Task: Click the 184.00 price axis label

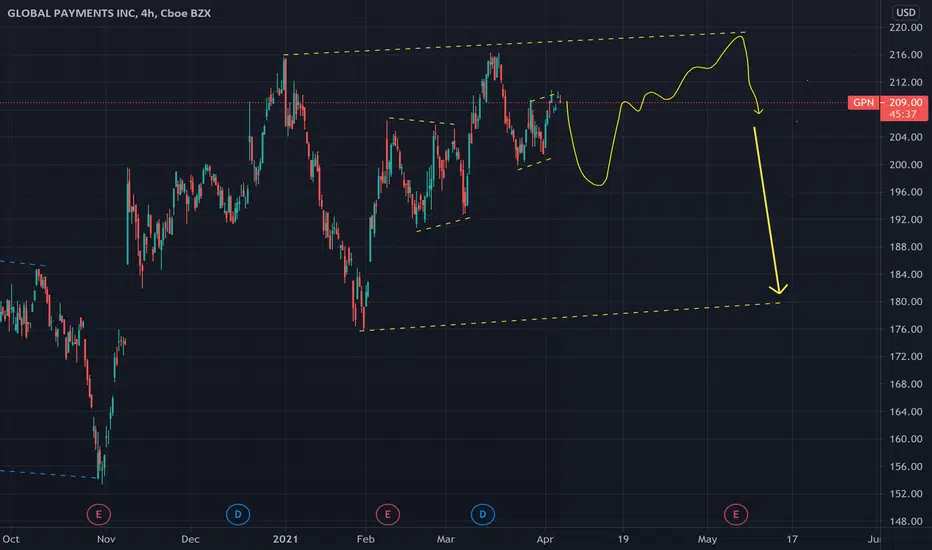Action: point(905,274)
